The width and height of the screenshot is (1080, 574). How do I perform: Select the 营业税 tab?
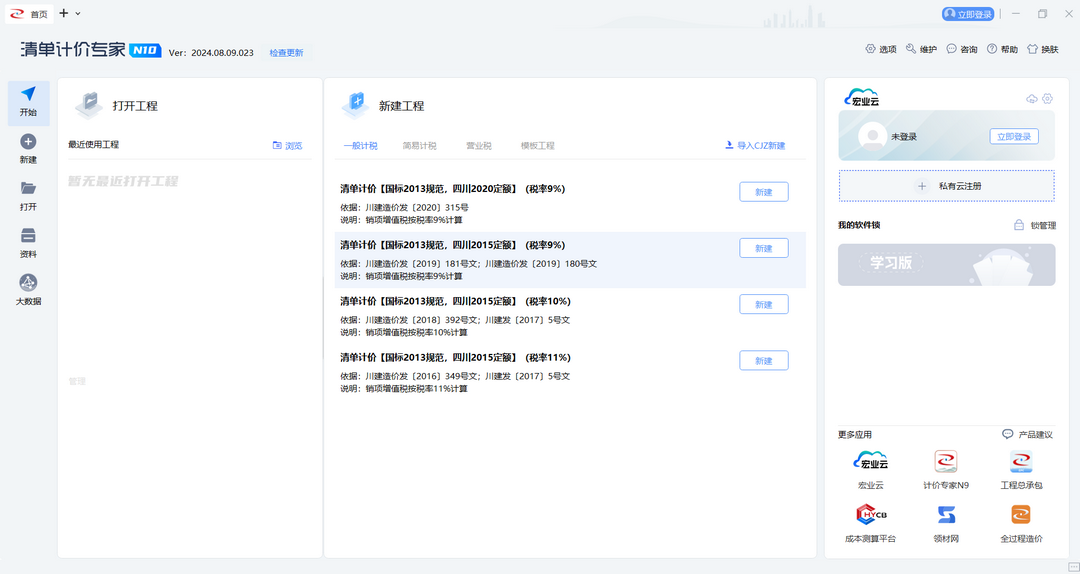(479, 145)
